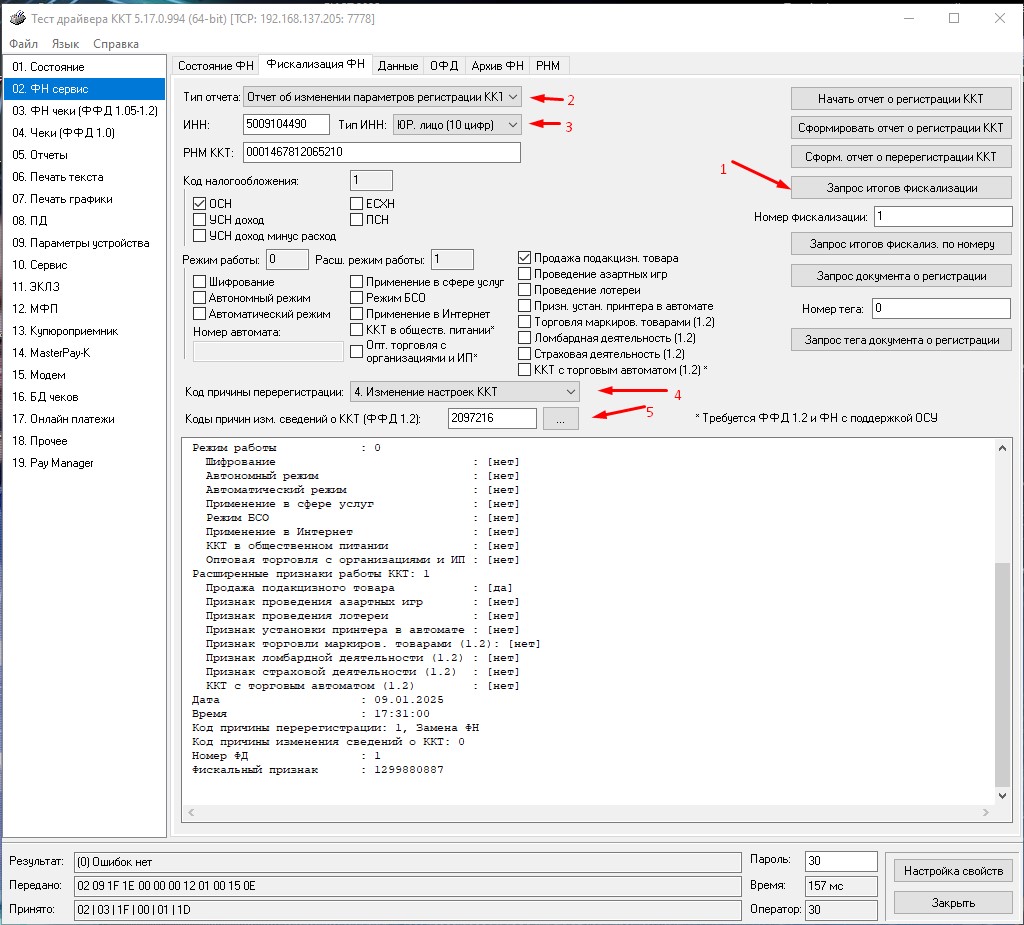The width and height of the screenshot is (1024, 925).
Task: Open the Тип ИНН dropdown
Action: click(x=457, y=124)
